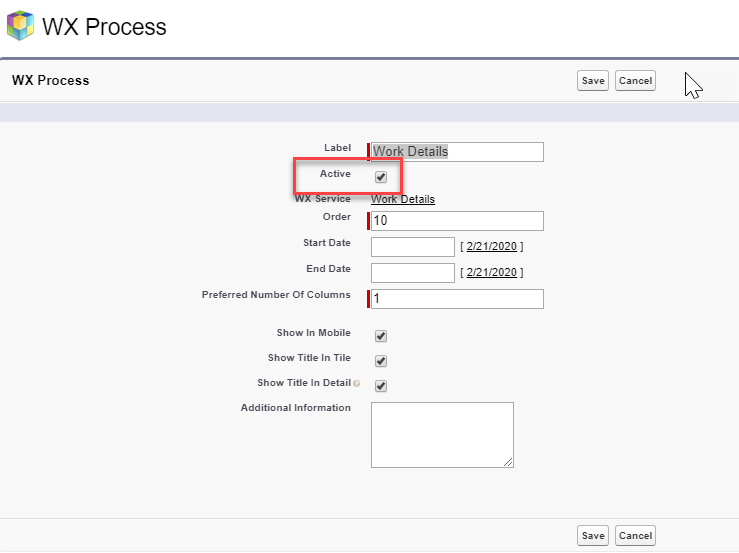Focus the Label text field
The image size is (739, 553).
457,152
